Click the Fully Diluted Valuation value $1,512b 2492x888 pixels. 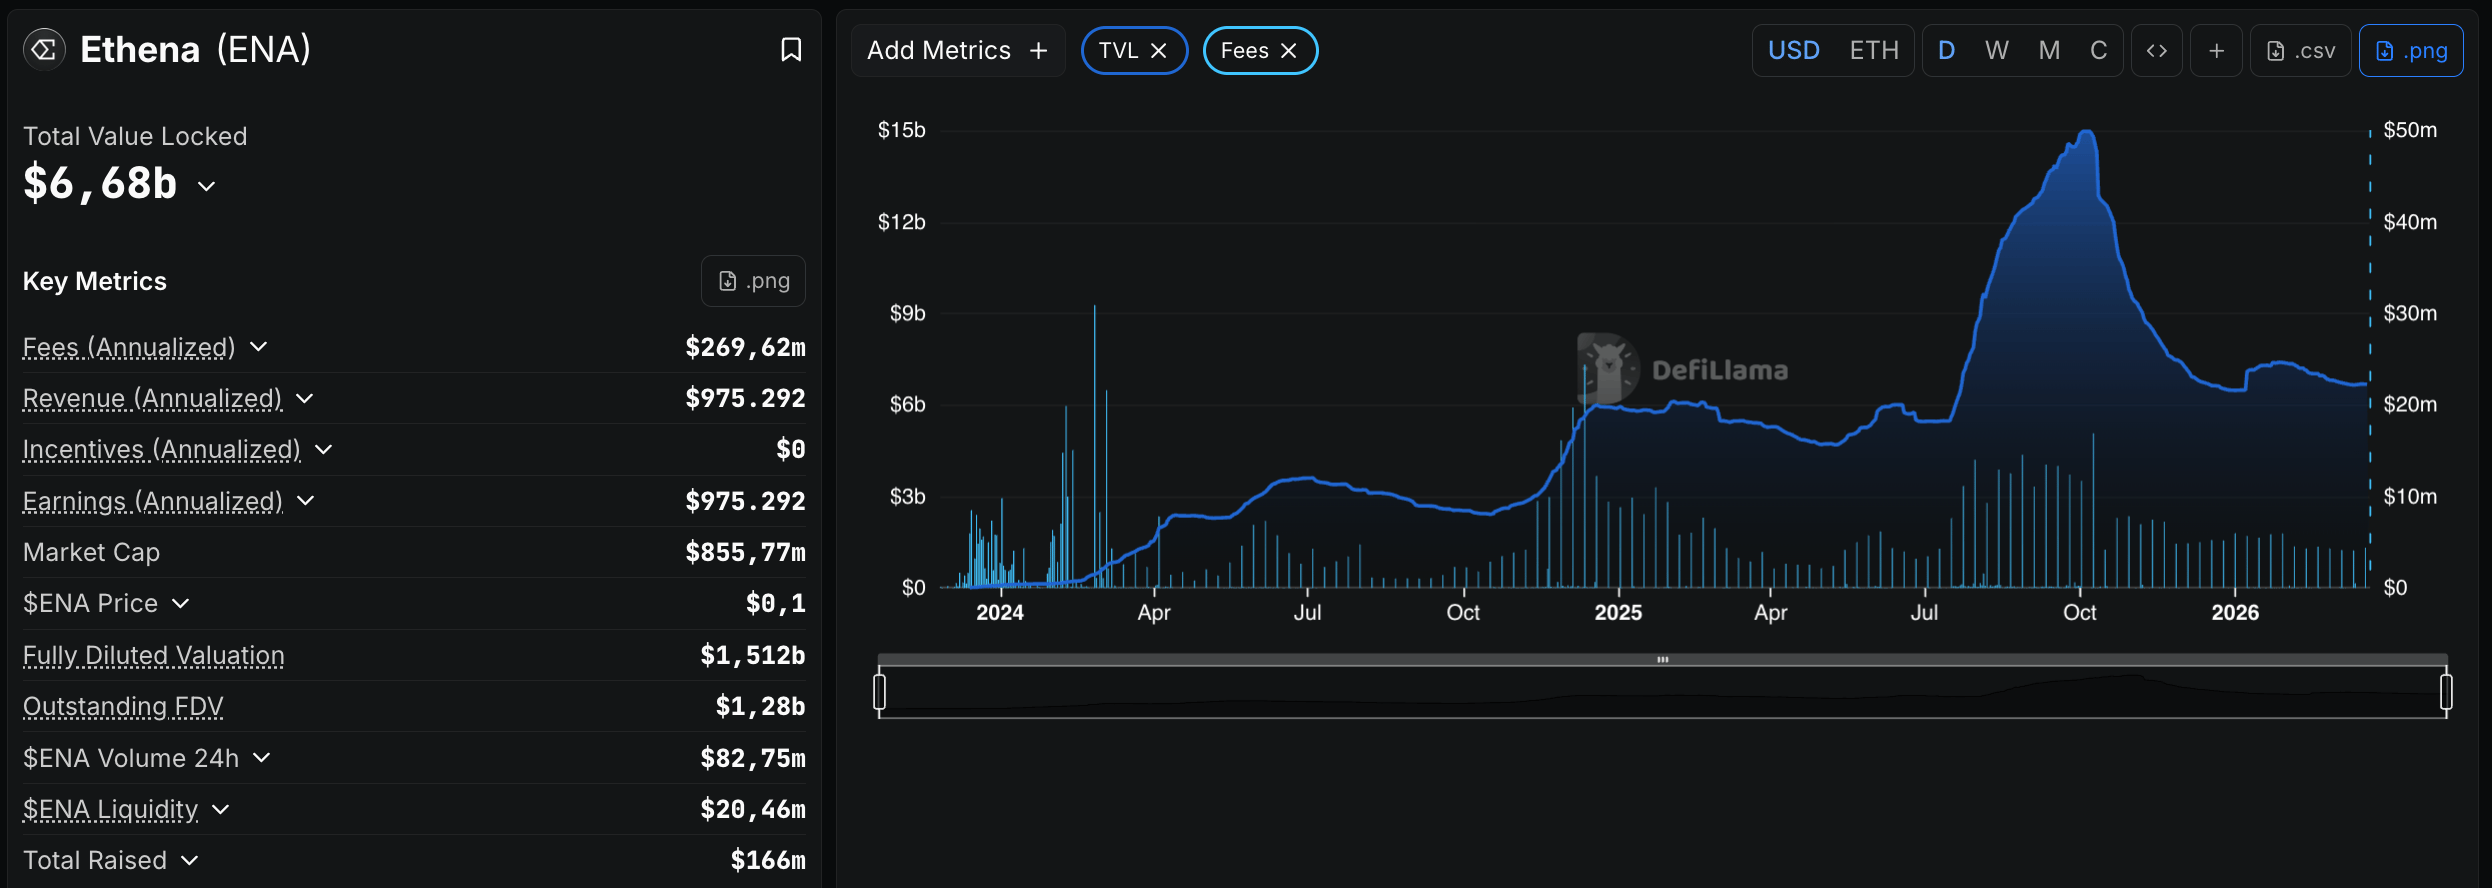[753, 655]
